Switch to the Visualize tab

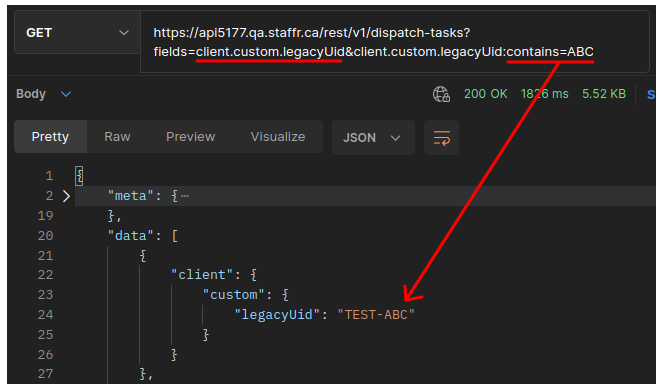(278, 137)
